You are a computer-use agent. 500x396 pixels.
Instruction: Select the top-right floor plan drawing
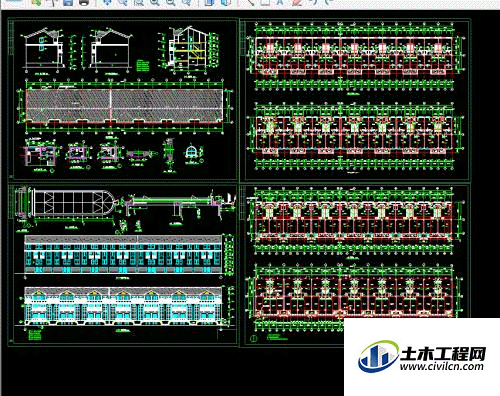(x=354, y=55)
